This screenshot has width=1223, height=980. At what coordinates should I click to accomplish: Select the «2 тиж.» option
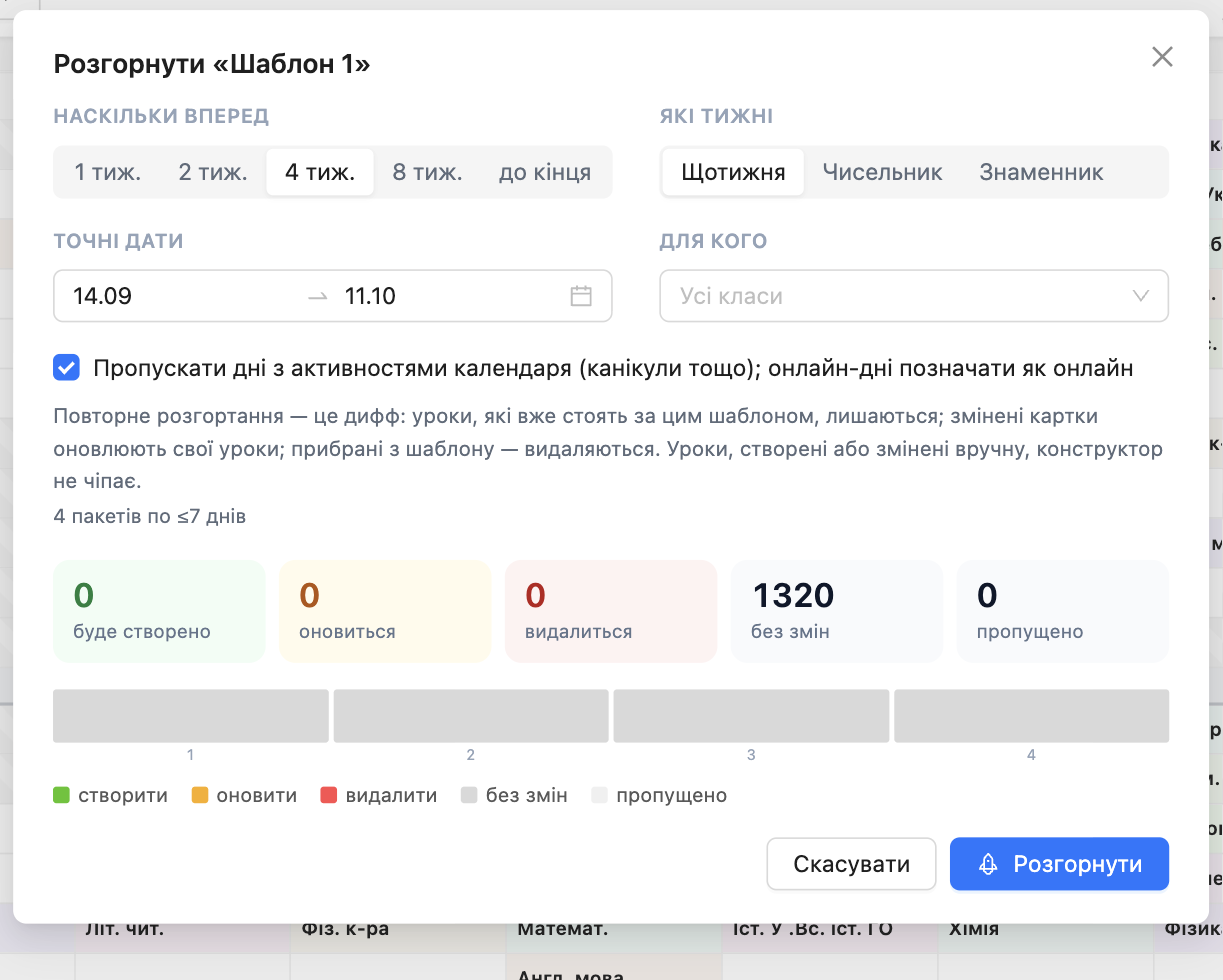(x=213, y=172)
